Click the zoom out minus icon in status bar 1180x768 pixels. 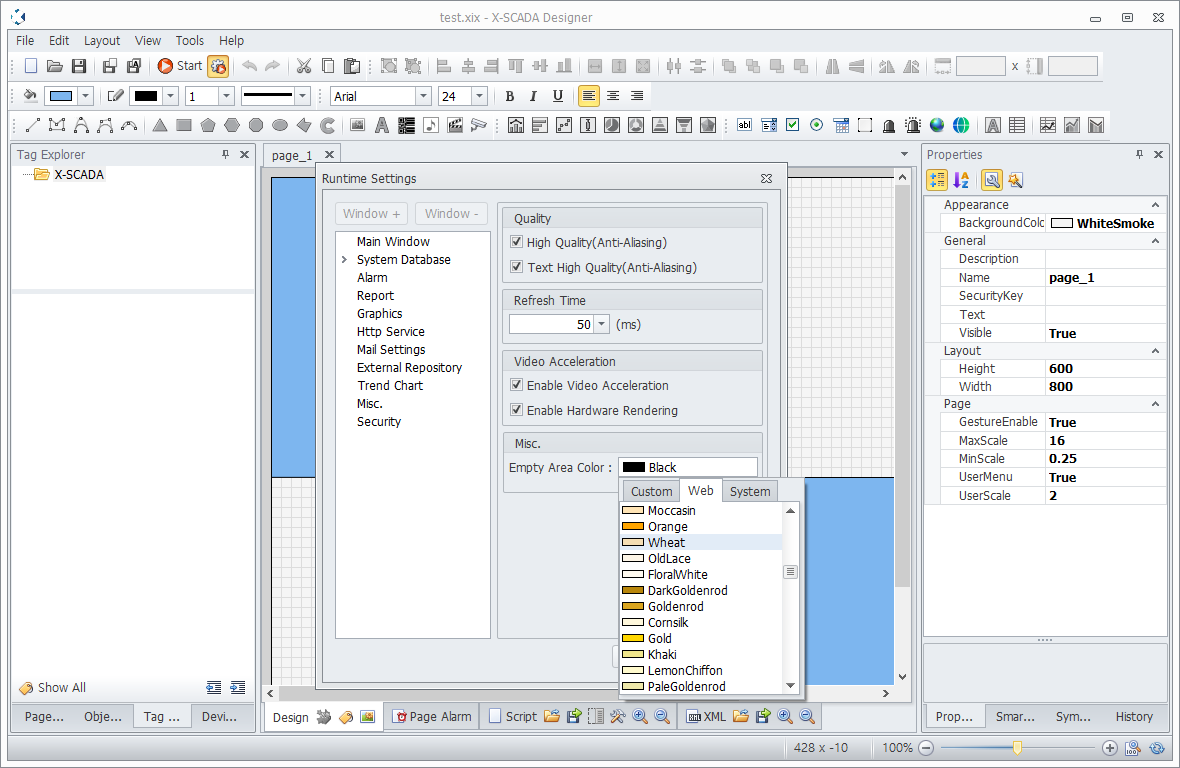point(926,748)
